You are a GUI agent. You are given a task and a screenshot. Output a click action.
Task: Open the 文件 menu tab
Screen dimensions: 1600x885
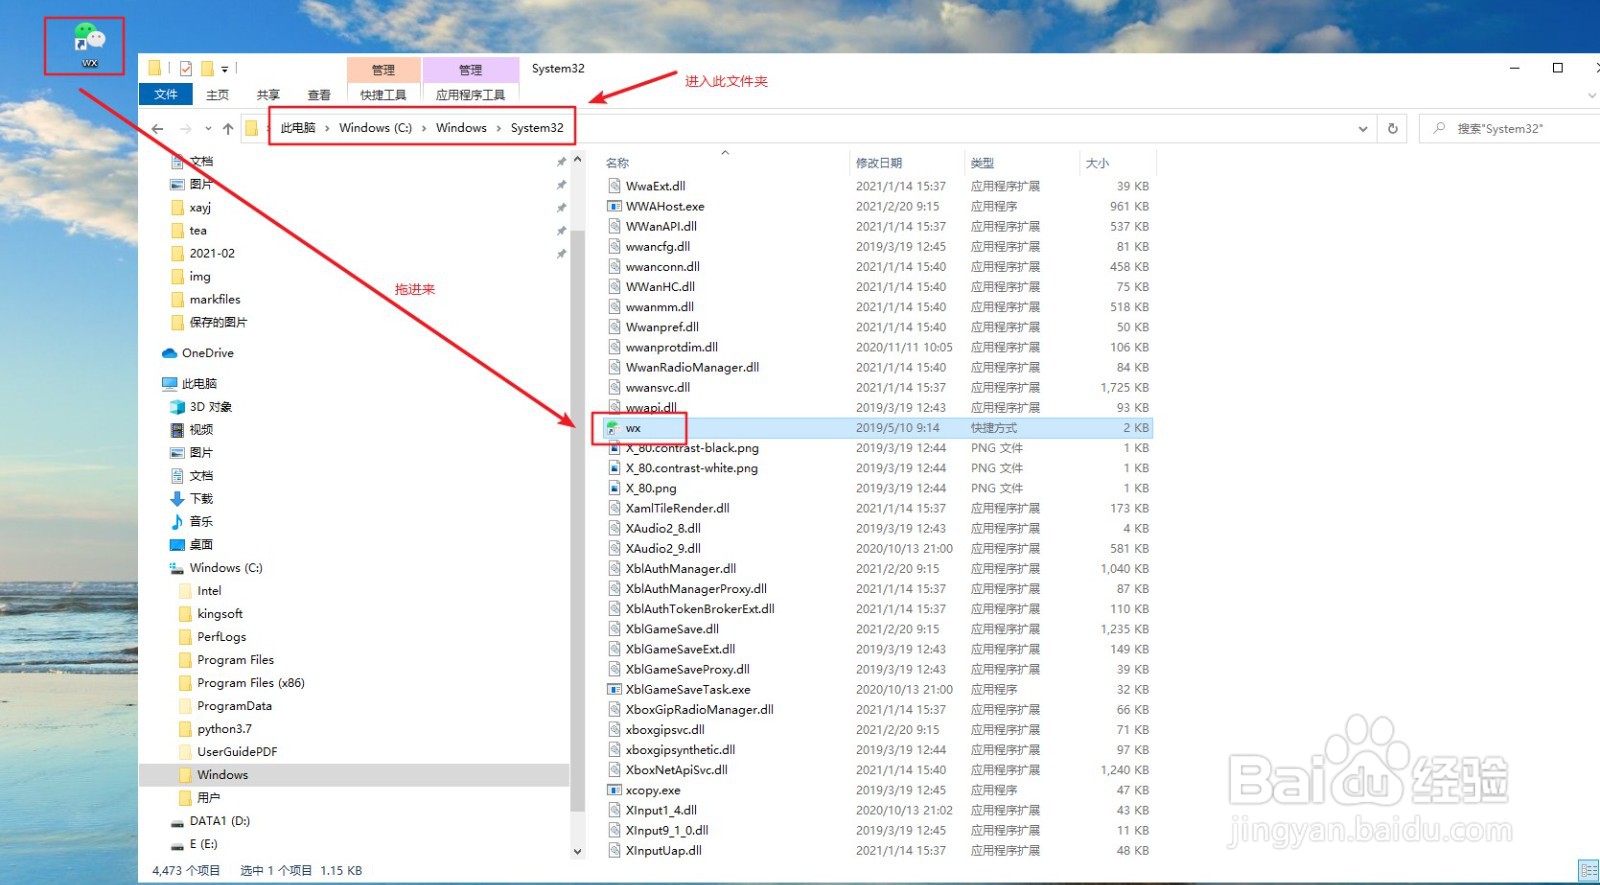click(x=166, y=95)
